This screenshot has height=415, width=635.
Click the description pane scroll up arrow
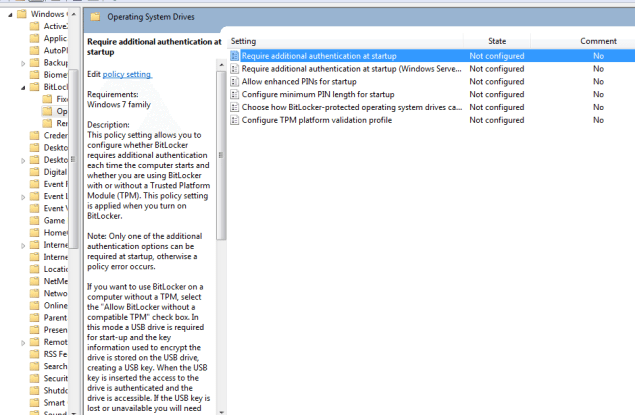(221, 65)
